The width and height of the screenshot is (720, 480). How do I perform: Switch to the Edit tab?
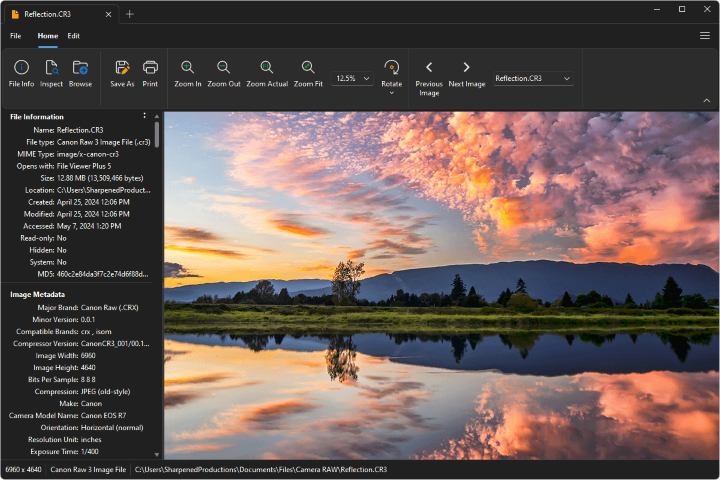click(x=74, y=36)
